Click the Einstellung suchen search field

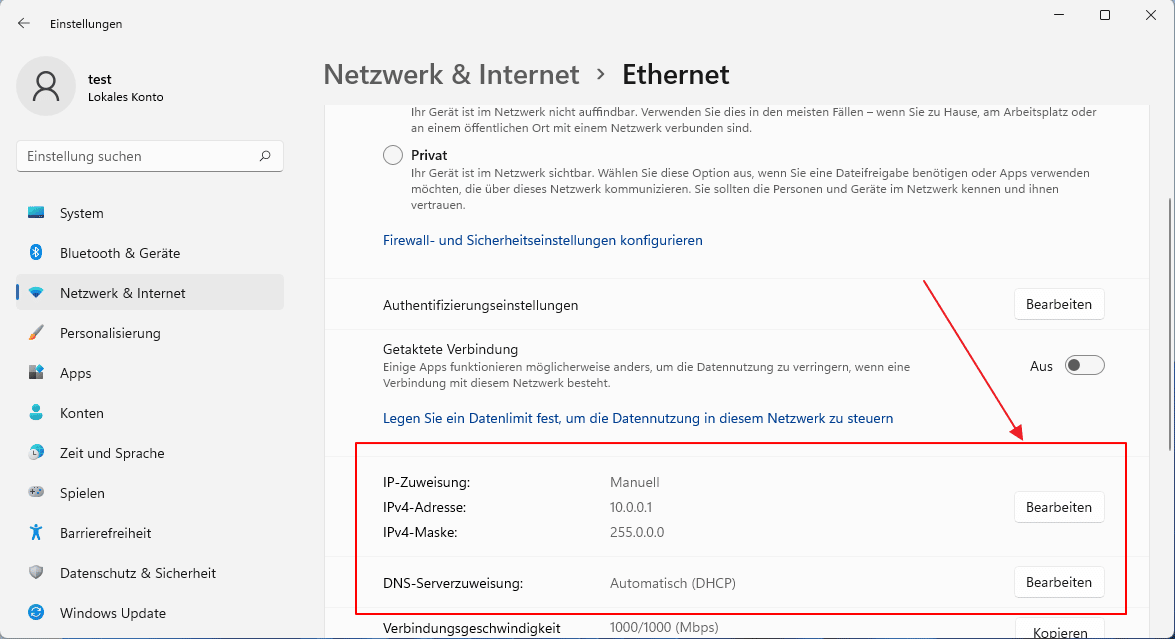pyautogui.click(x=140, y=156)
